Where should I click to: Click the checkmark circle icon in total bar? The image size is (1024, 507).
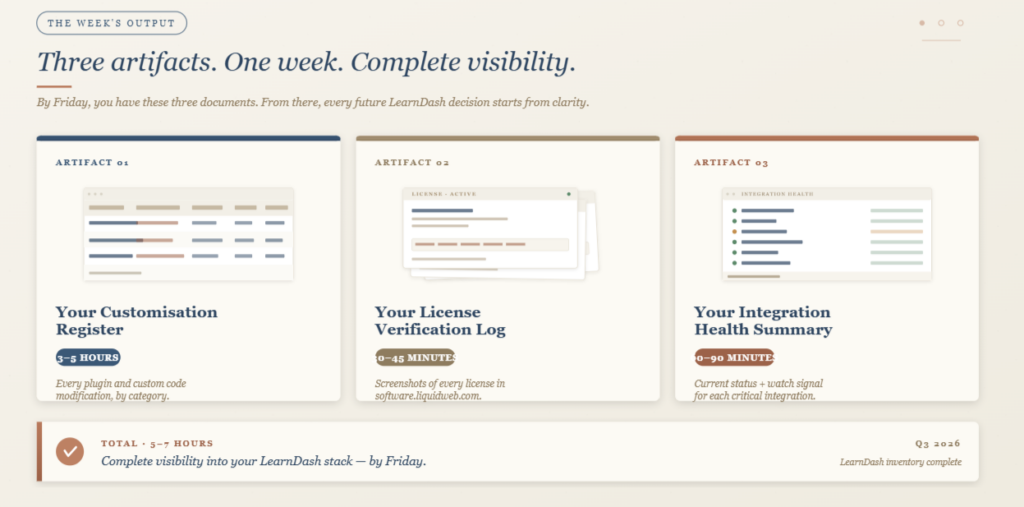pos(70,451)
